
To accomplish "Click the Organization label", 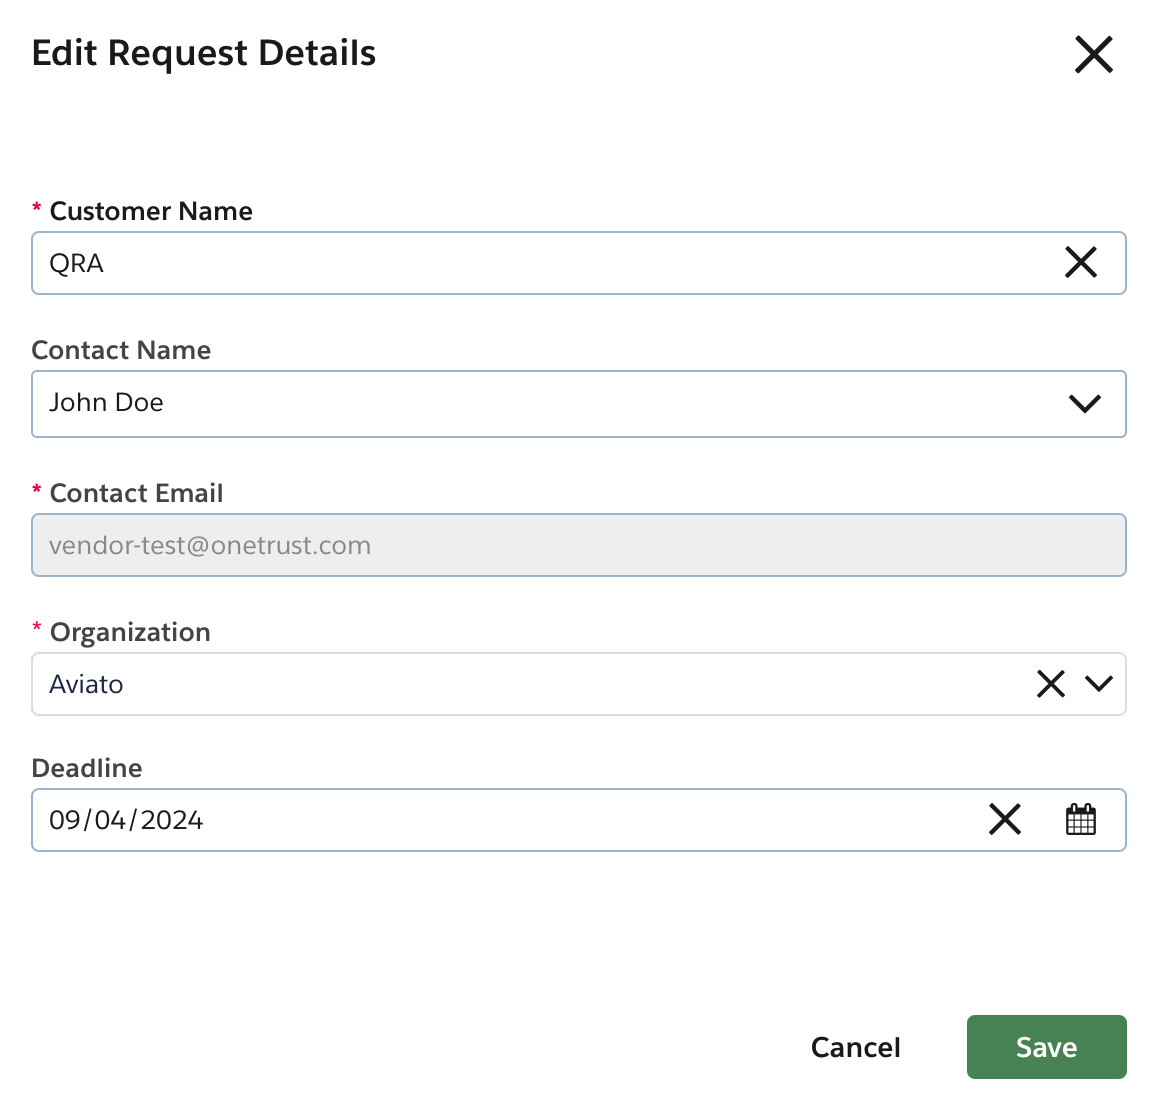I will coord(130,632).
